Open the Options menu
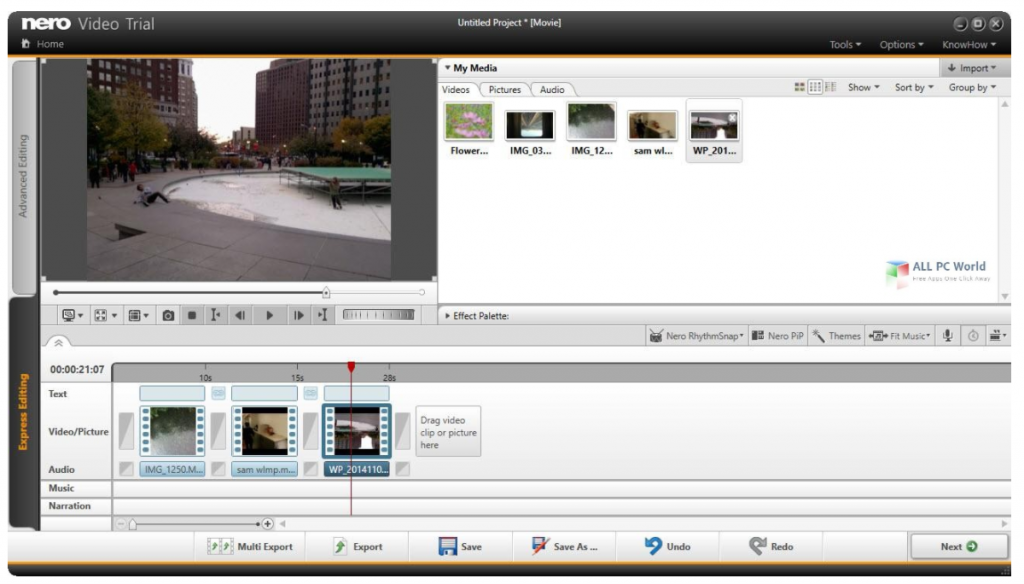1024x584 pixels. (901, 44)
